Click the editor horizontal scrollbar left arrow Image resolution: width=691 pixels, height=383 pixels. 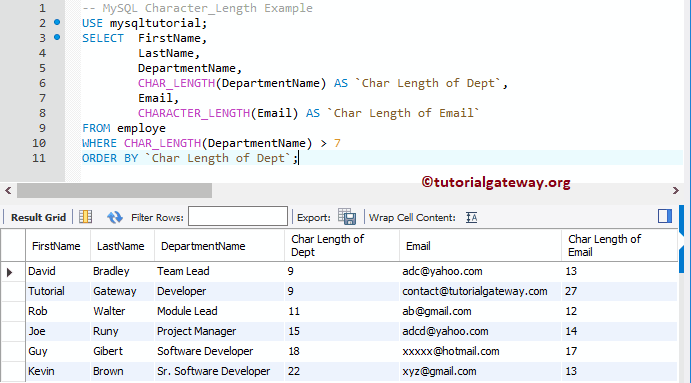click(8, 190)
